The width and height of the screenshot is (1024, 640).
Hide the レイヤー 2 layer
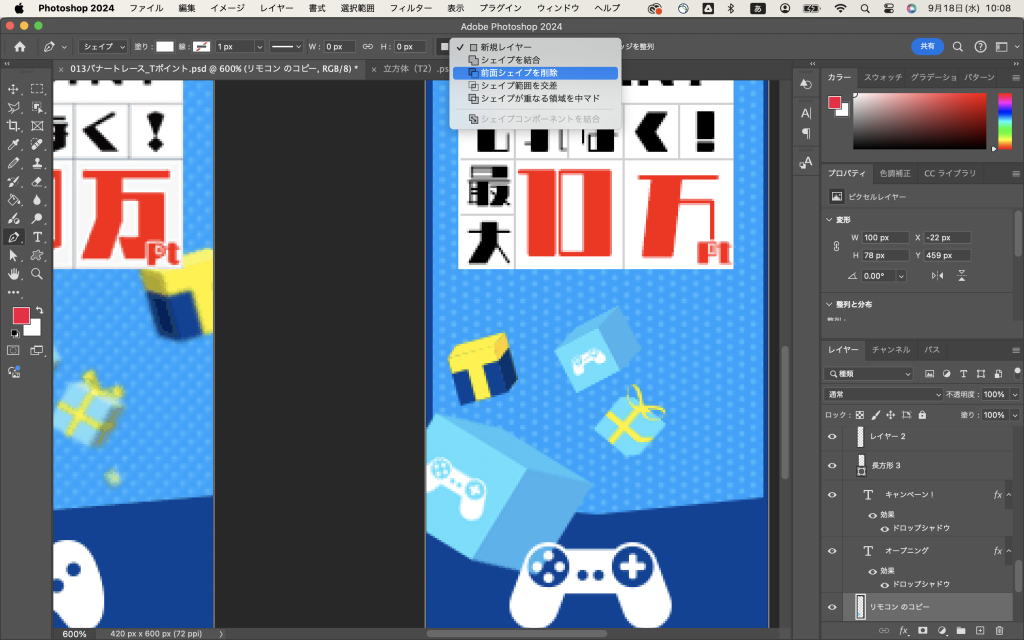click(832, 436)
